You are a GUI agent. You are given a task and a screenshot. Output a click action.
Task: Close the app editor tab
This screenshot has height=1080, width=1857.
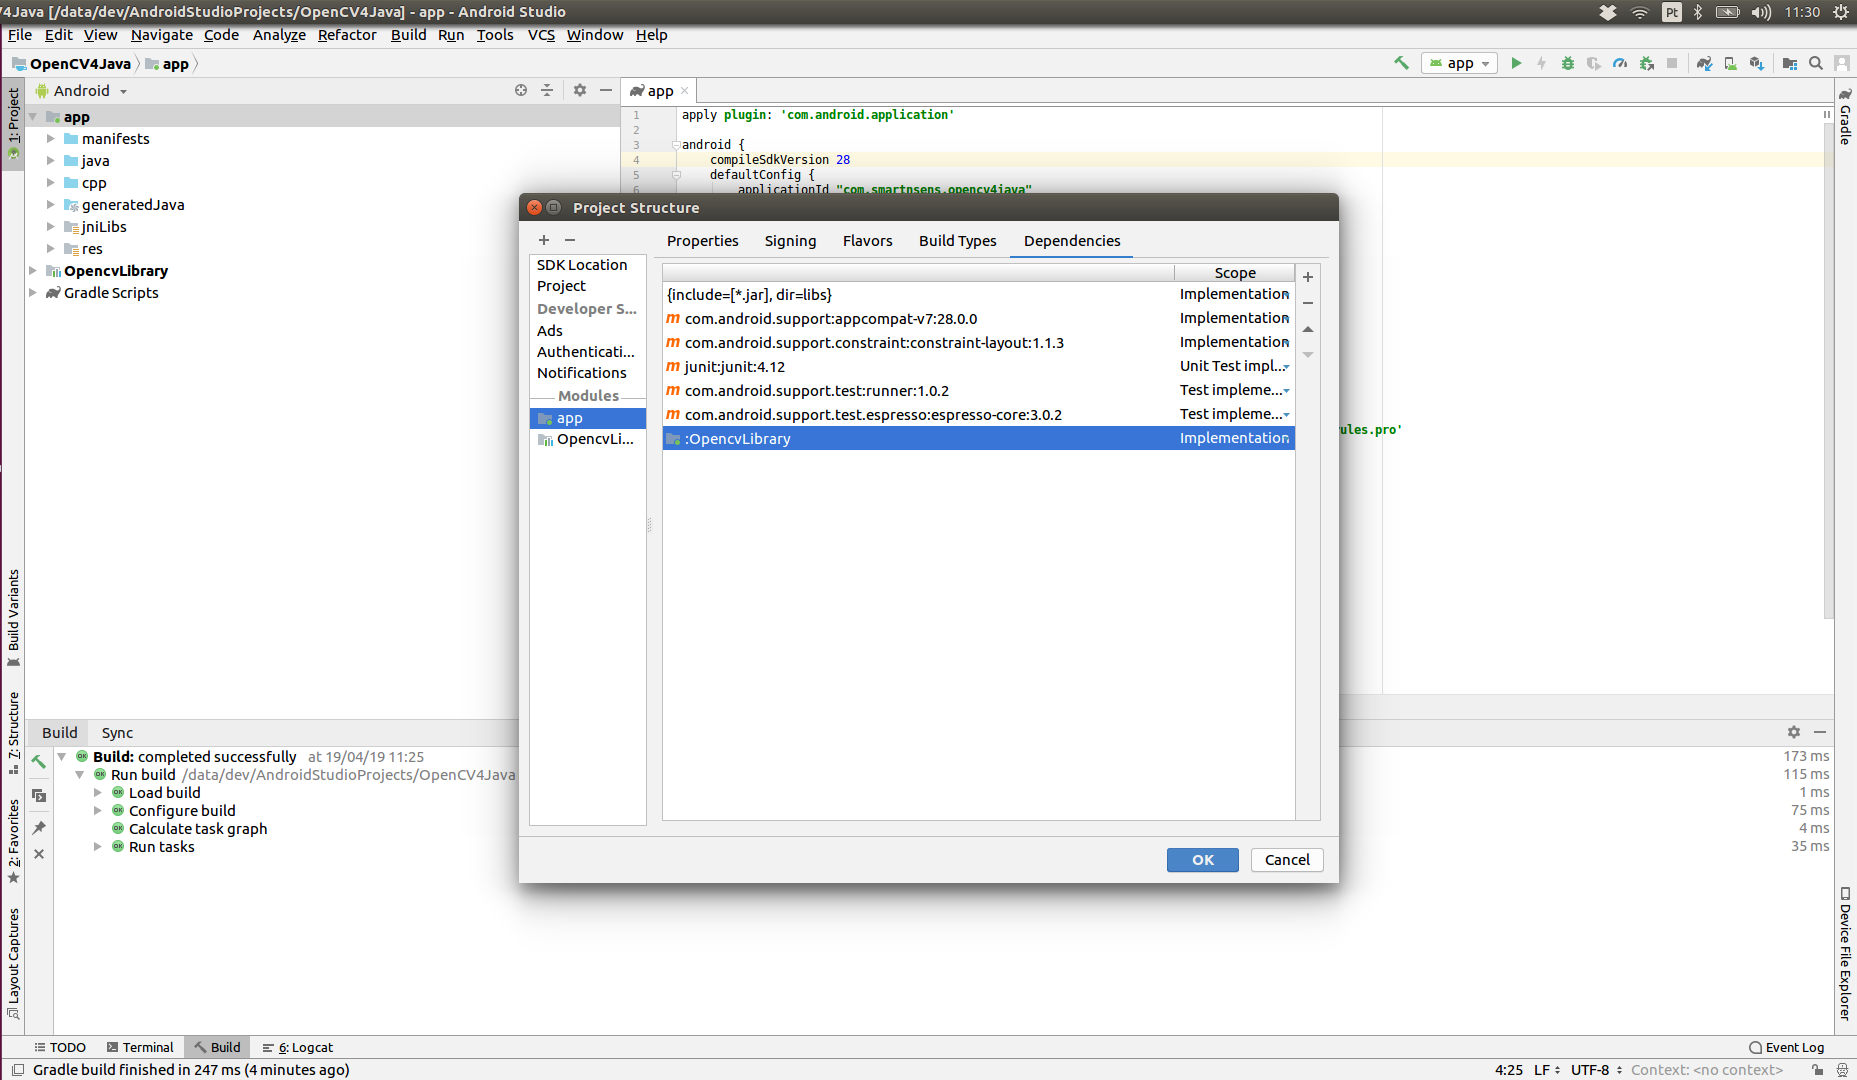685,91
